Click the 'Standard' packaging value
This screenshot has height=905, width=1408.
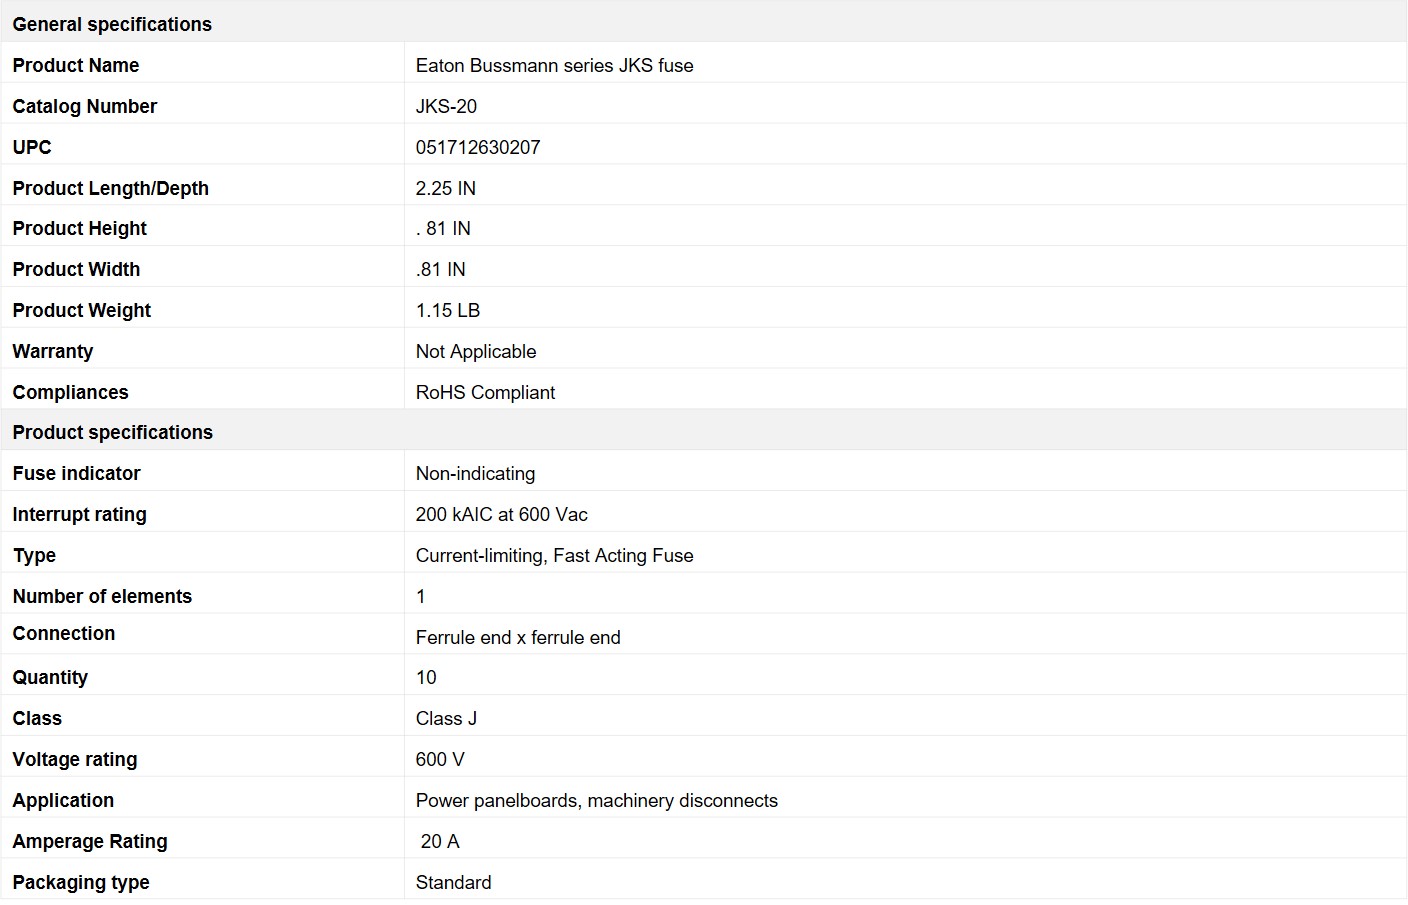pos(454,882)
